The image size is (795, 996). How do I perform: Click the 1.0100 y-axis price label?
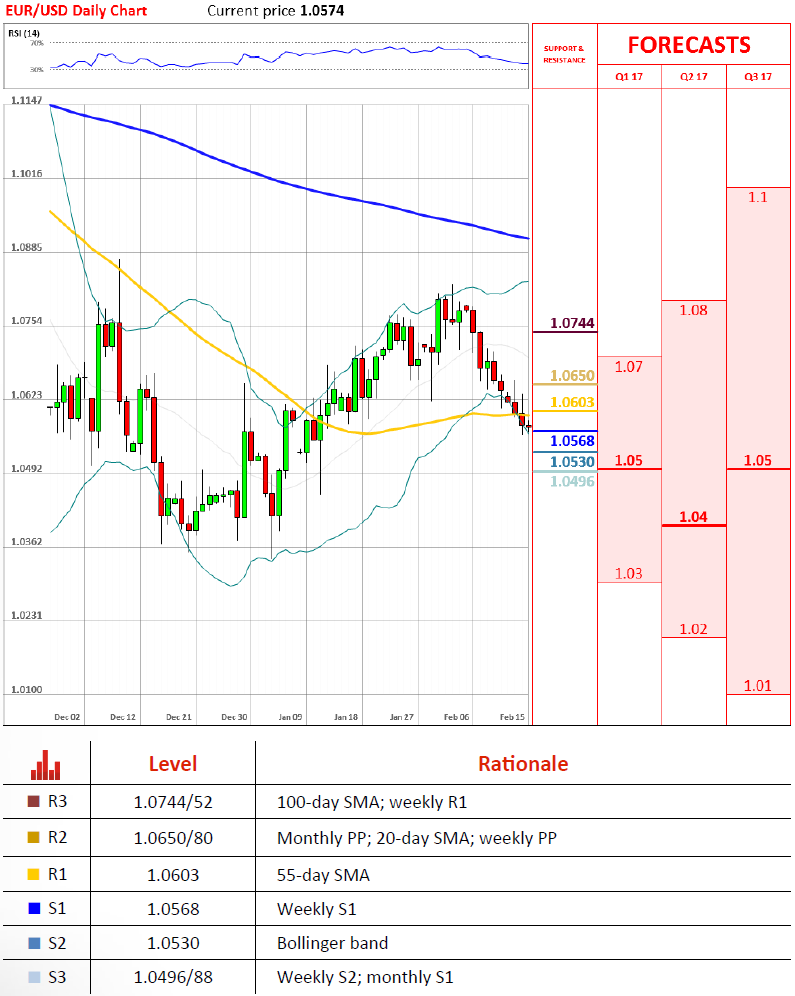coord(27,689)
